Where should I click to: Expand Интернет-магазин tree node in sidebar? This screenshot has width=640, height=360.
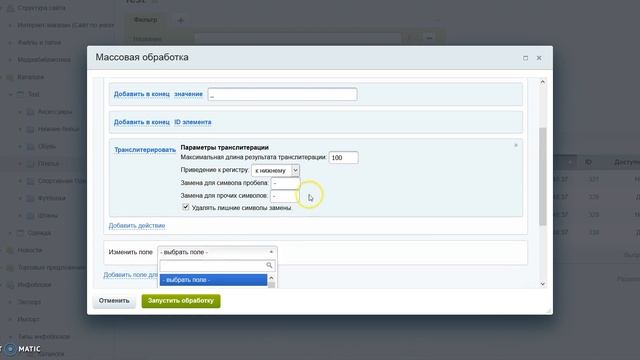pyautogui.click(x=11, y=25)
